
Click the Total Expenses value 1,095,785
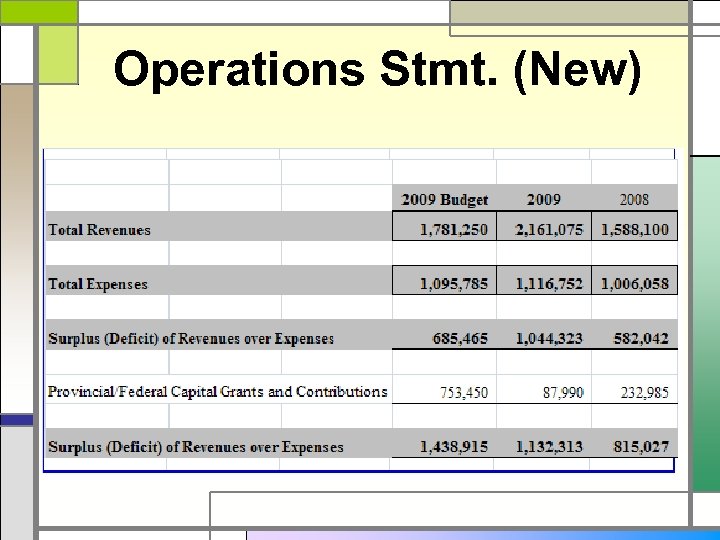click(x=454, y=283)
